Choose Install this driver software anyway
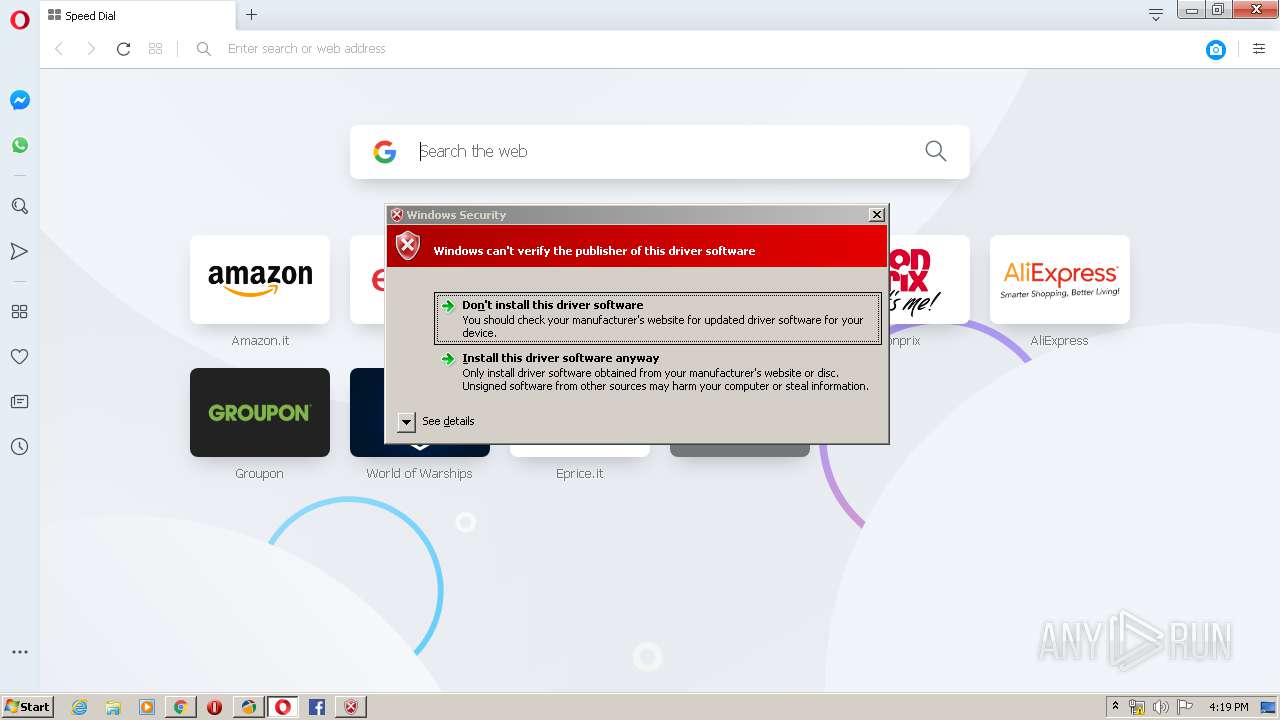Viewport: 1280px width, 720px height. (x=658, y=371)
